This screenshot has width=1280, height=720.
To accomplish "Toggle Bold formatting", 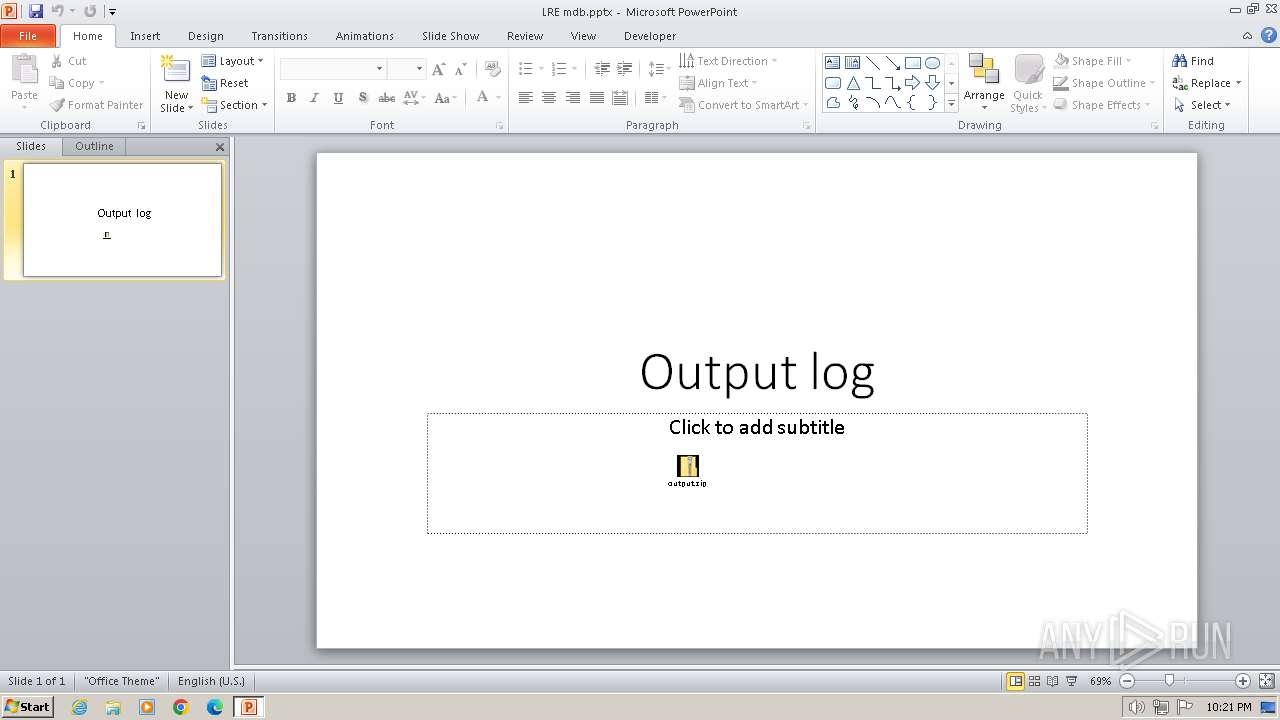I will click(x=291, y=98).
